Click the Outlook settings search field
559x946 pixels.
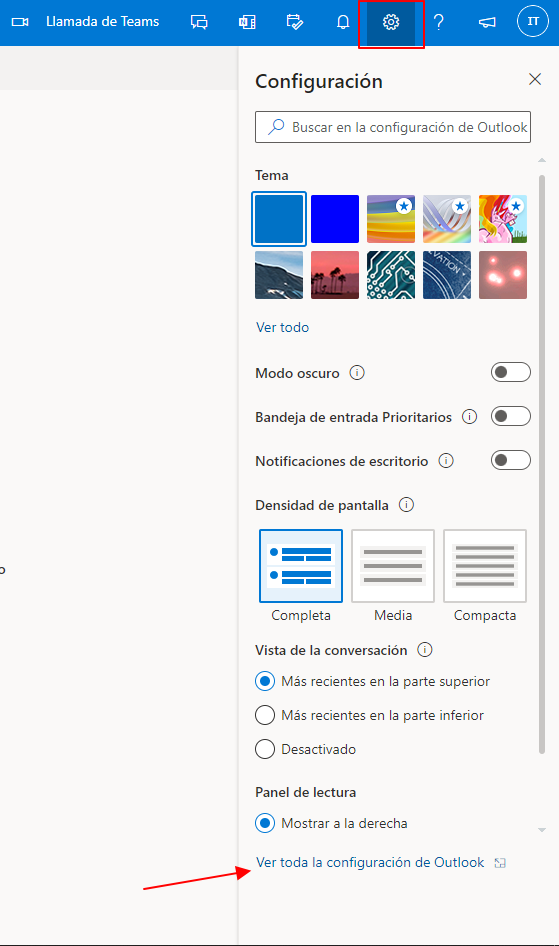click(x=393, y=127)
